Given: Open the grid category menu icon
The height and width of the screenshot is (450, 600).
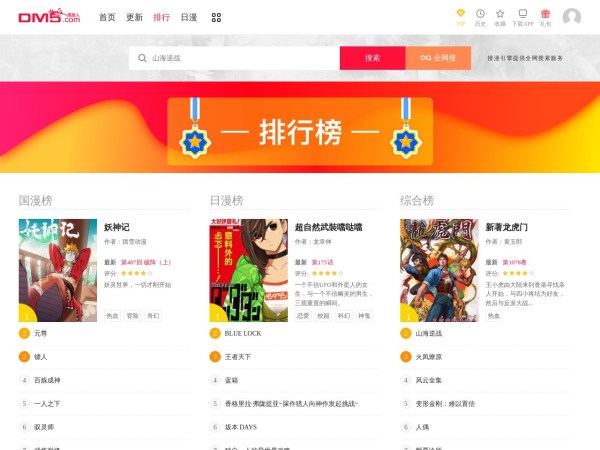Looking at the screenshot, I should point(216,18).
